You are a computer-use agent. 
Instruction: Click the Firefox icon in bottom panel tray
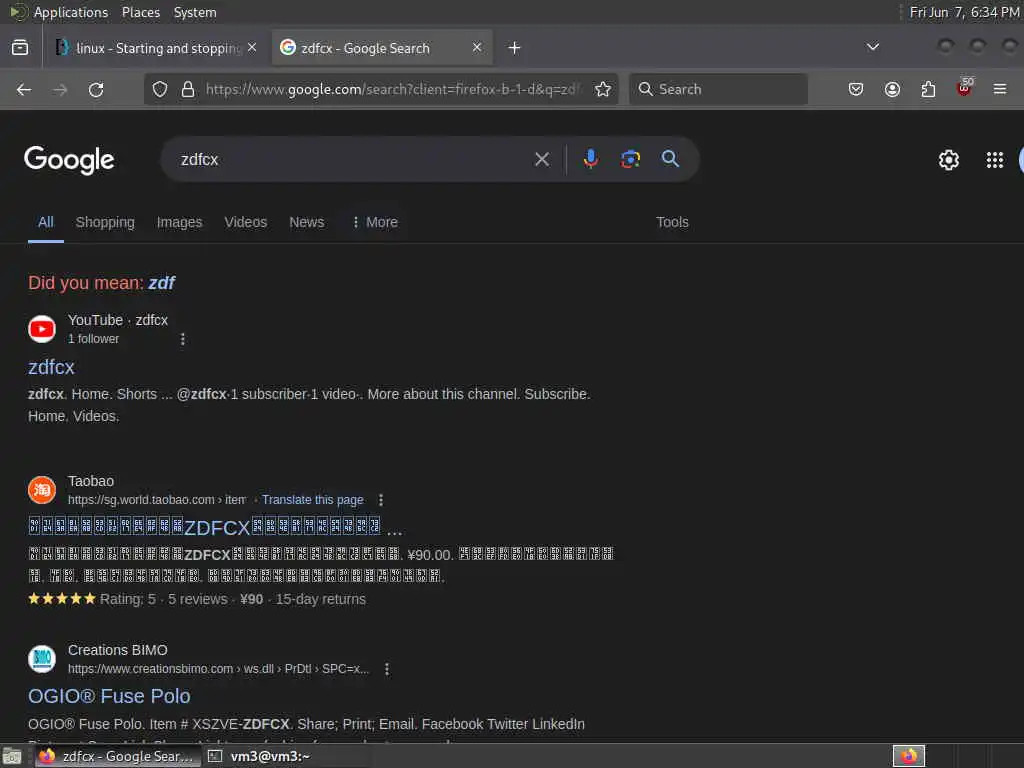[x=909, y=756]
